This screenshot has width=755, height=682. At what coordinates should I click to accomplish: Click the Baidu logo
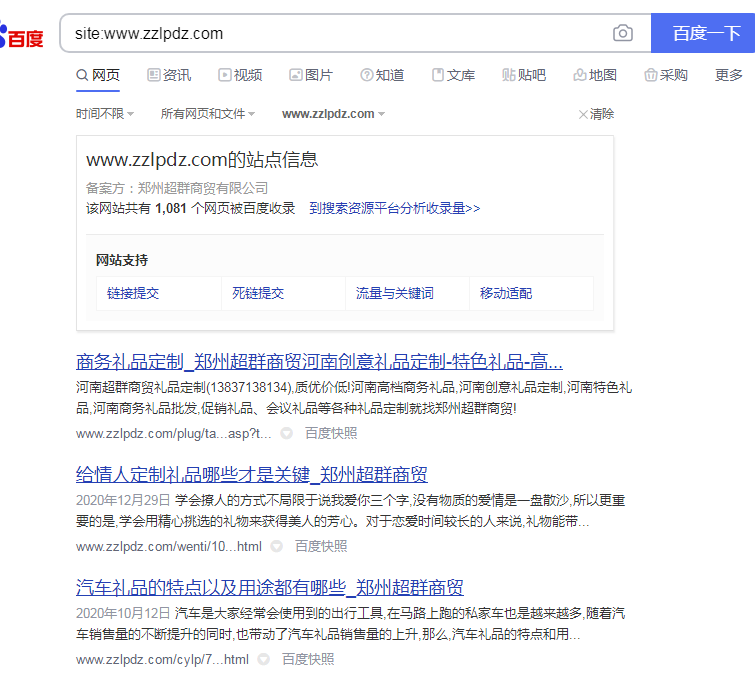coord(22,38)
